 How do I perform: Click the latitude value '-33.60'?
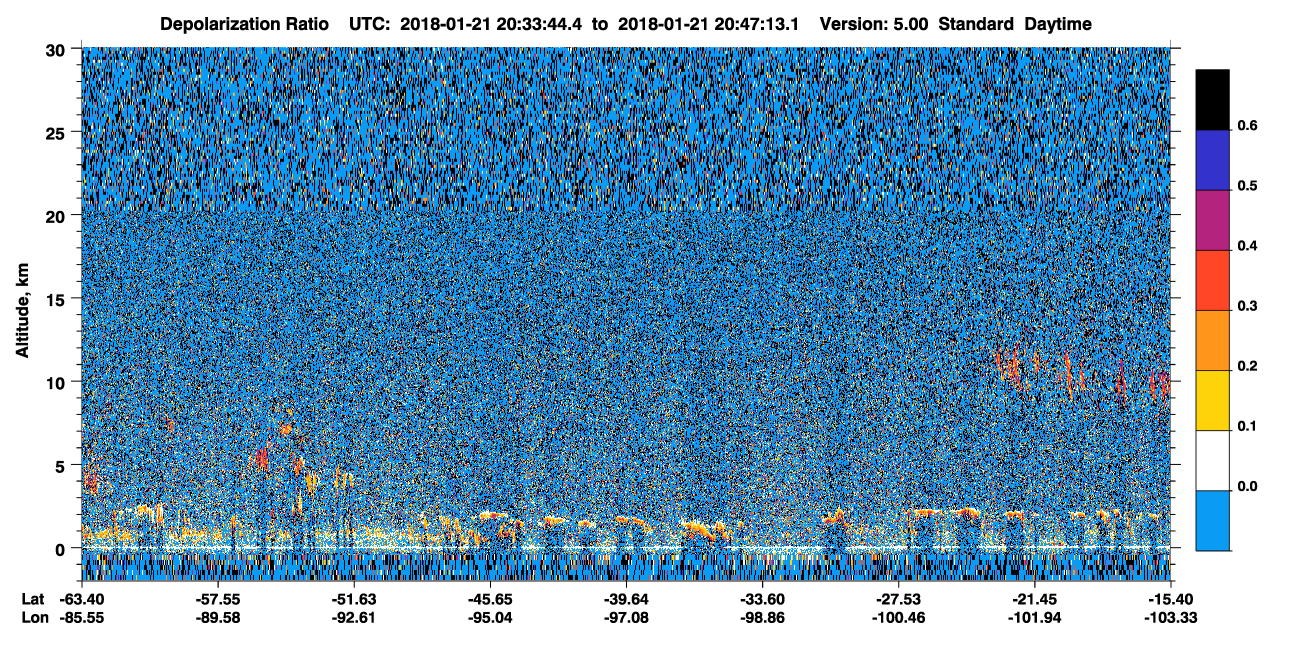(x=762, y=599)
